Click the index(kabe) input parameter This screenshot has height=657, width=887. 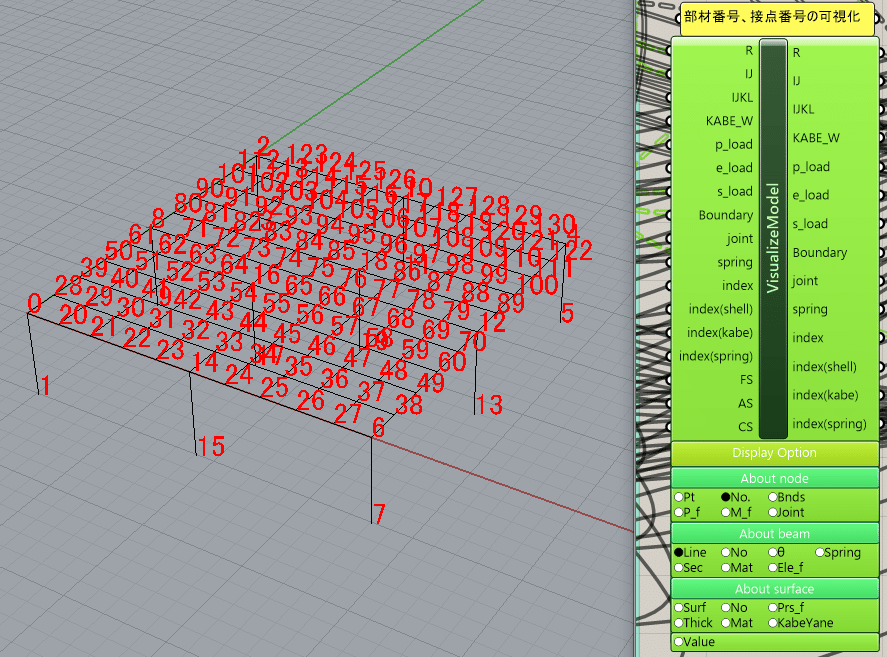[720, 333]
